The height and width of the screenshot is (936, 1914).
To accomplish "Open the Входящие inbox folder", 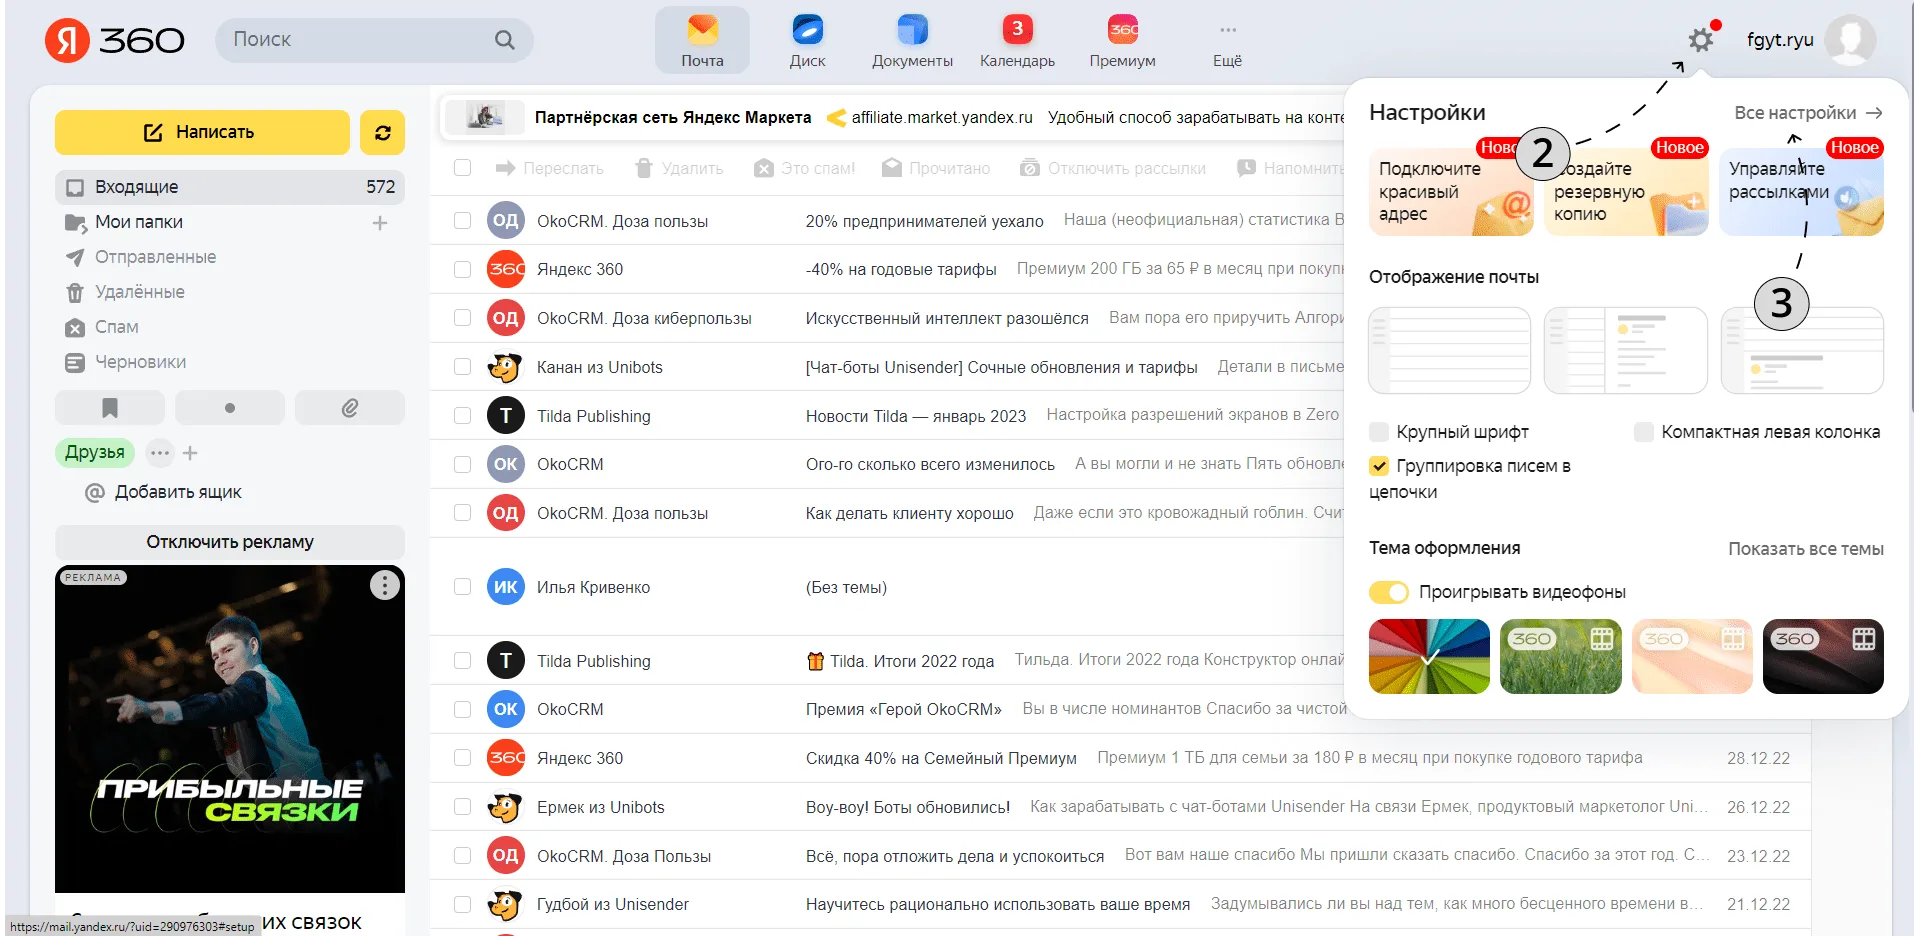I will coord(230,187).
